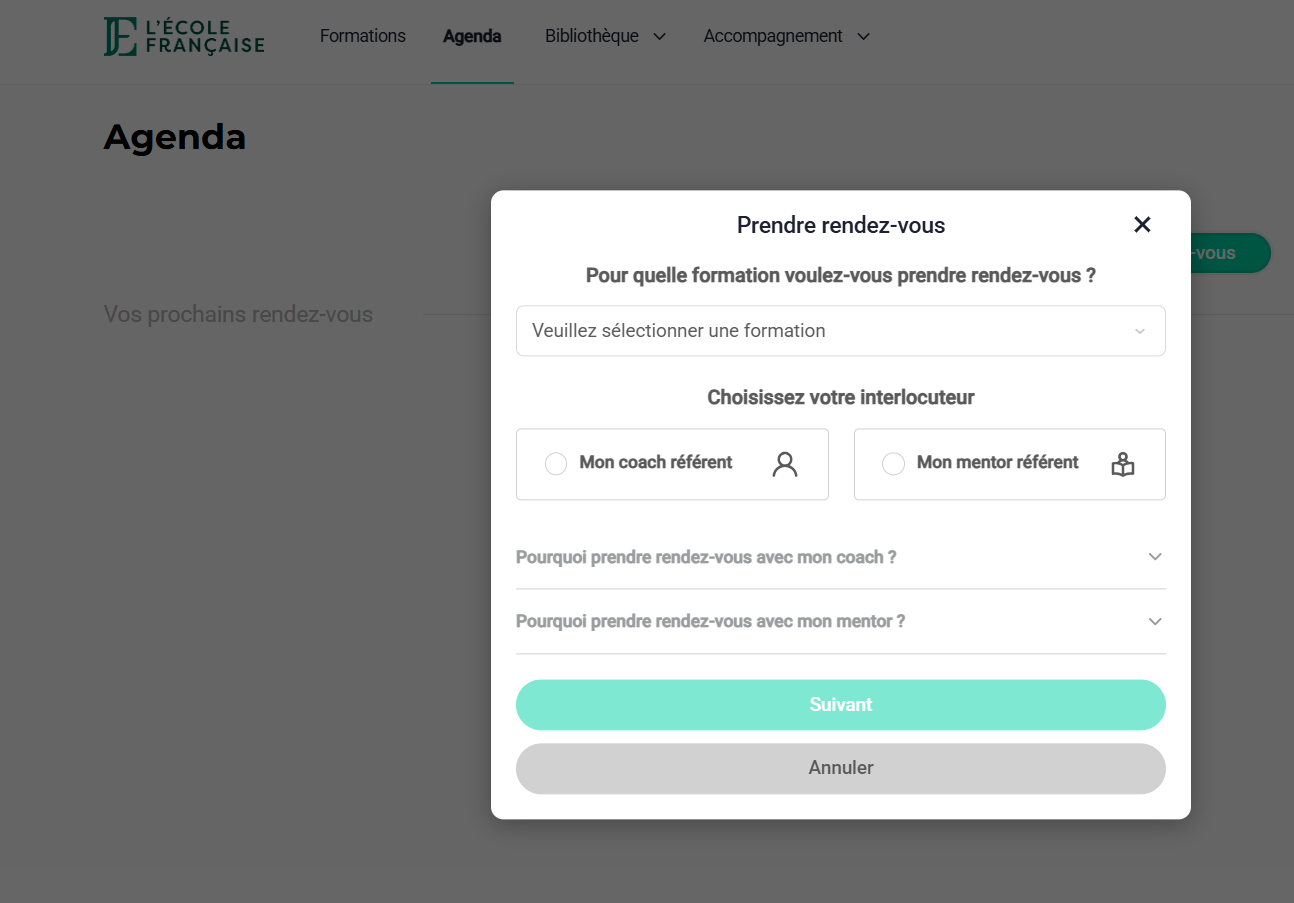Click the Bibliothèque chevron arrow
Screen dimensions: 1294x903
[x=660, y=37]
